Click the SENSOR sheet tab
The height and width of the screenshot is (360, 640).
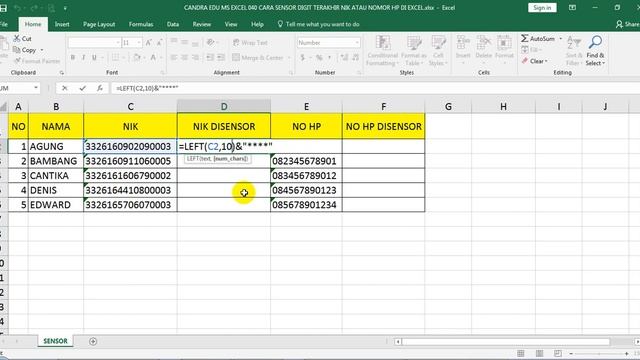pyautogui.click(x=56, y=341)
